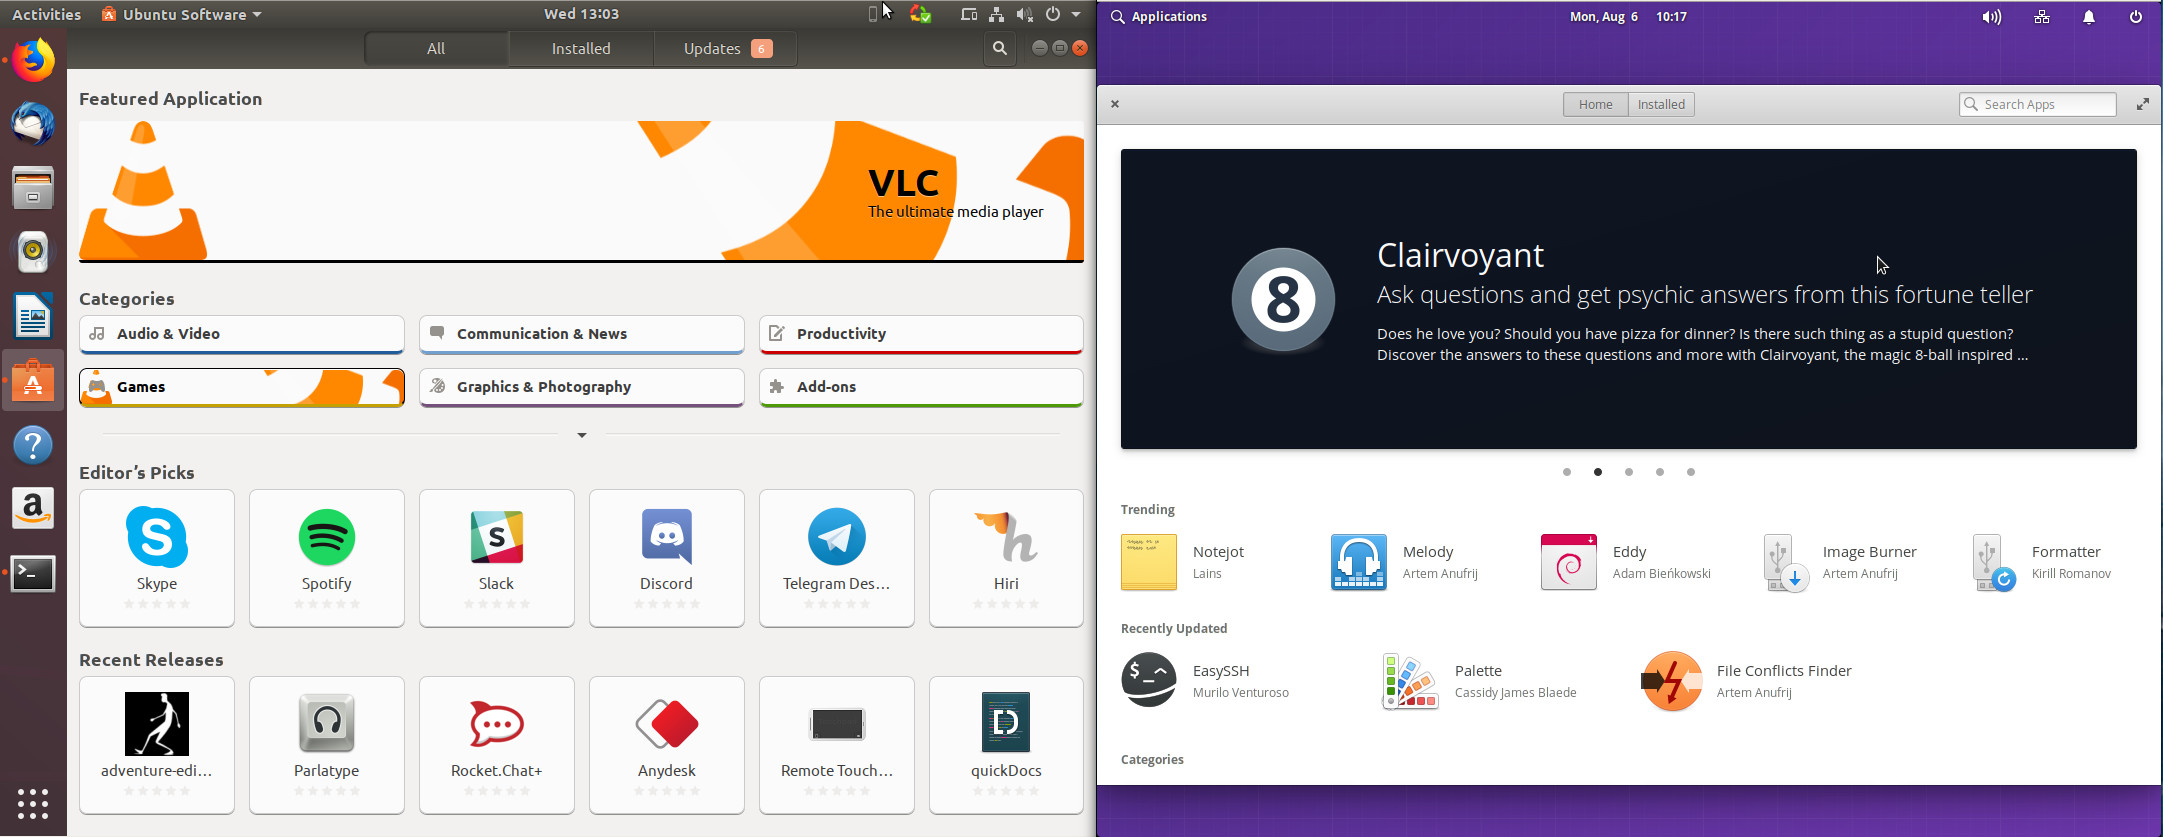Select third carousel dot in AppCenter

pos(1629,472)
